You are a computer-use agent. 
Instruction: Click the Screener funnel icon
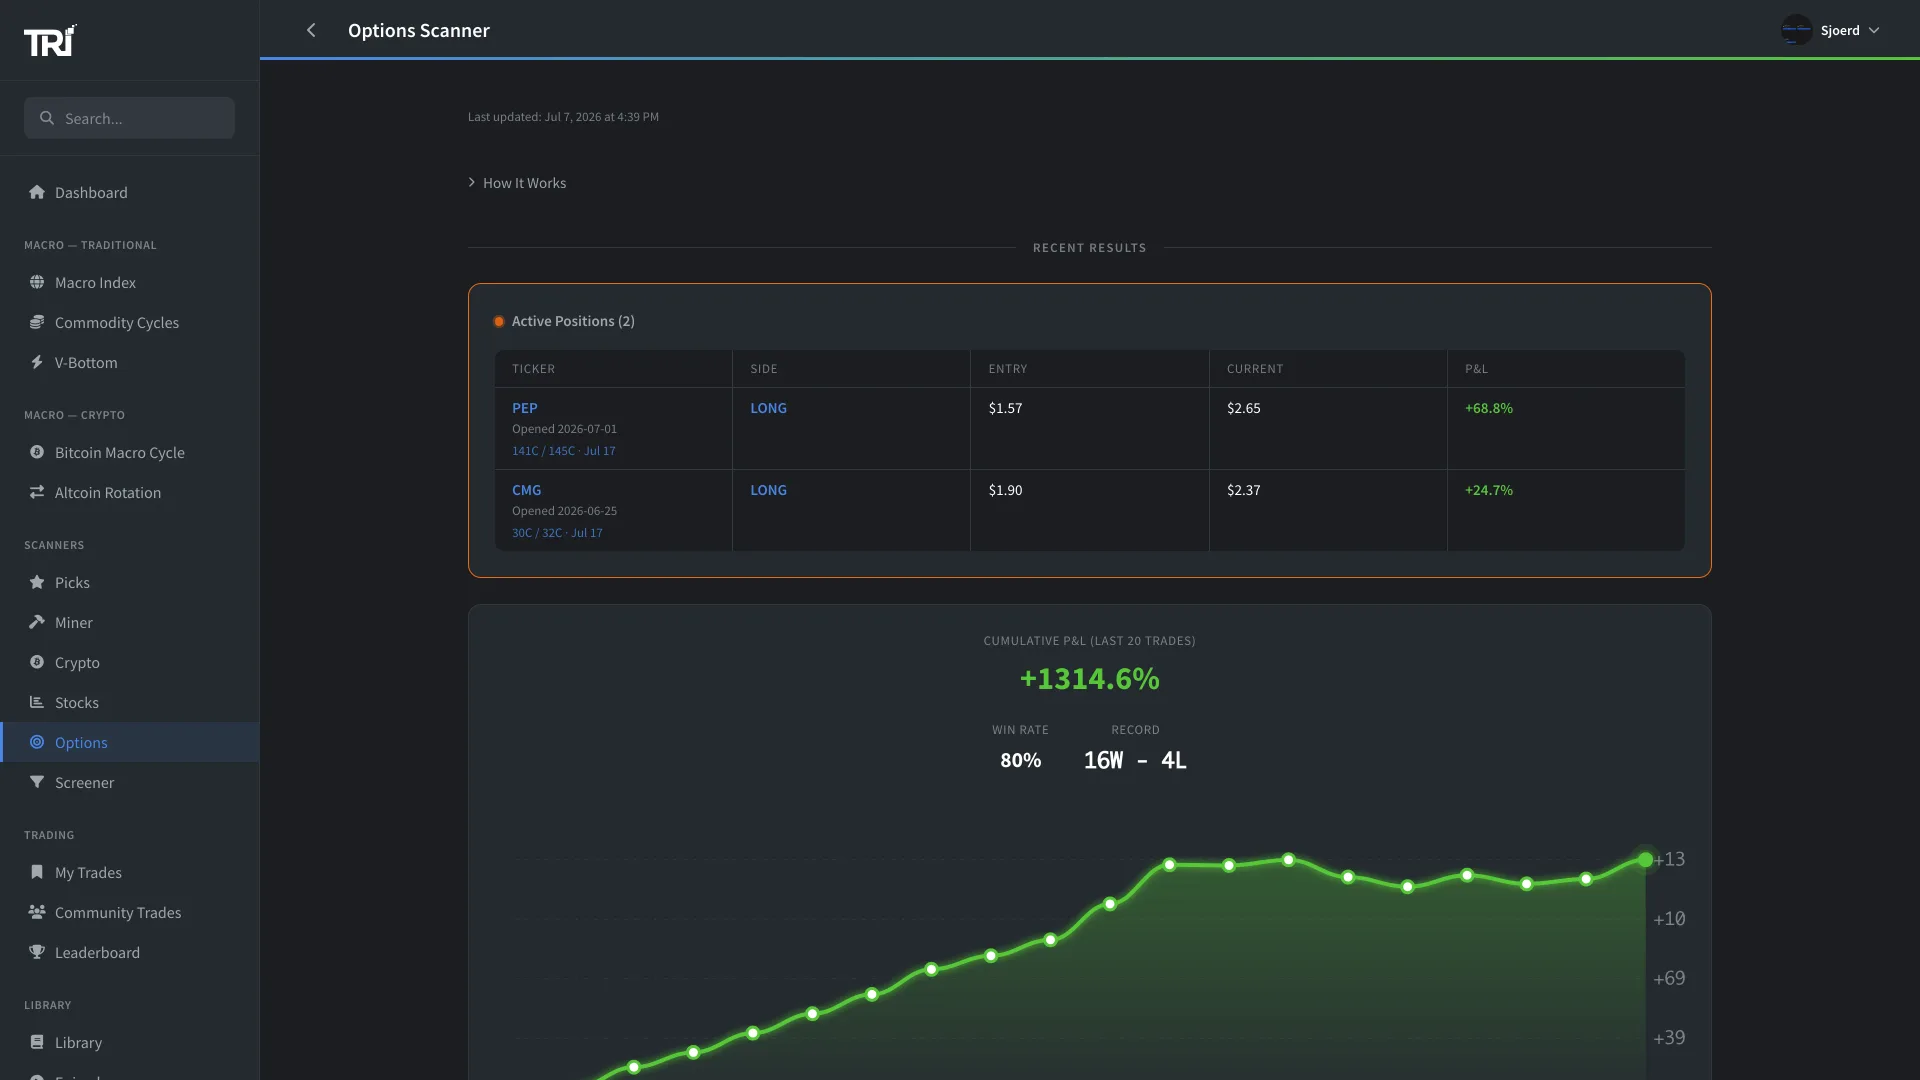coord(37,782)
